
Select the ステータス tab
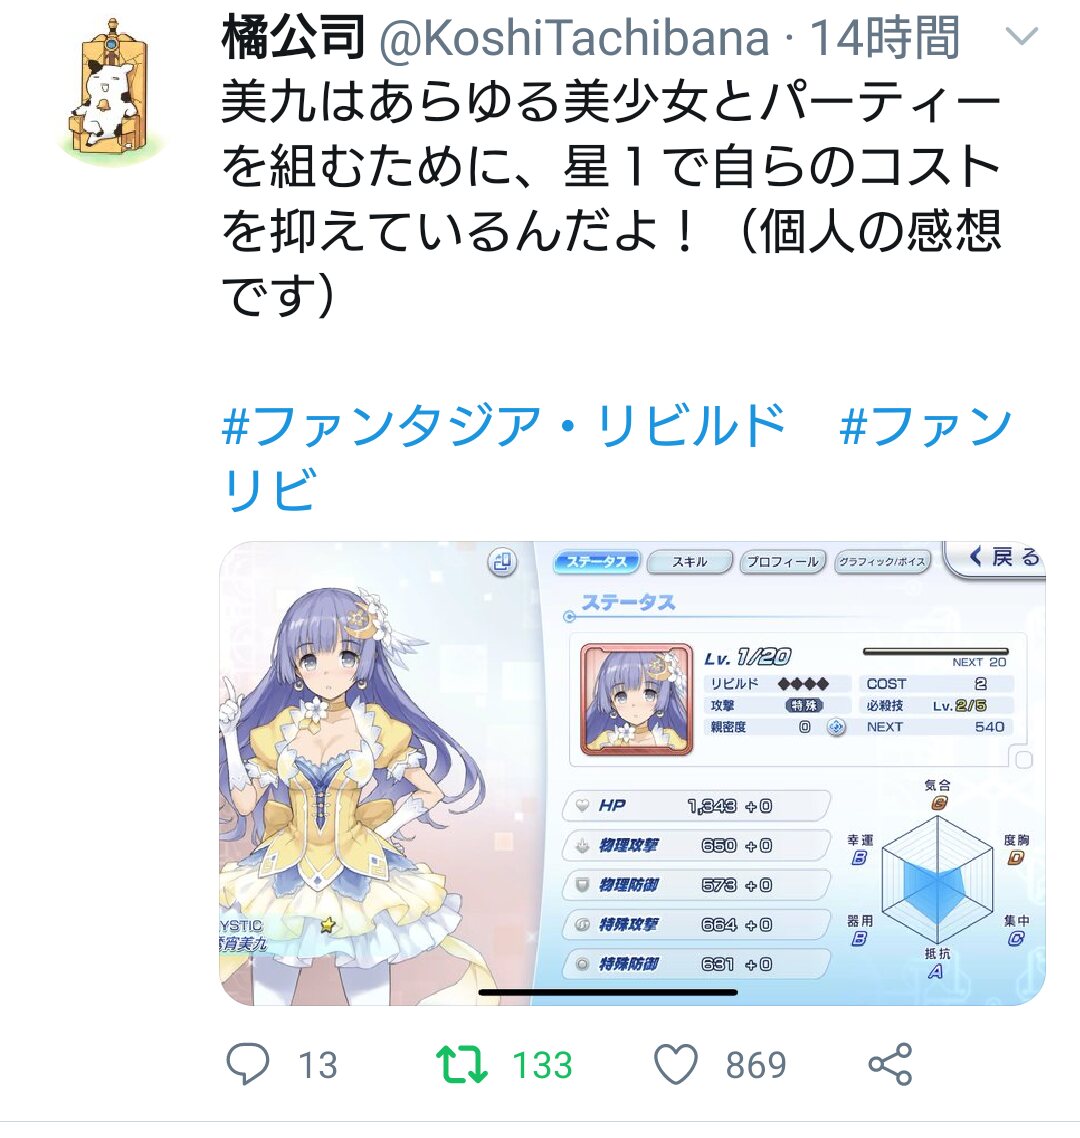point(596,562)
